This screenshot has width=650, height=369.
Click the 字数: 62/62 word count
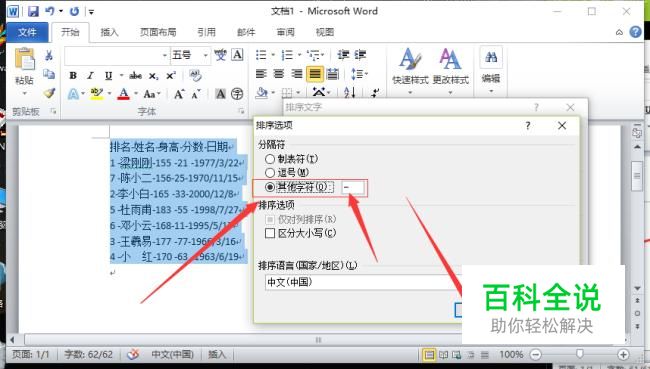click(x=88, y=355)
